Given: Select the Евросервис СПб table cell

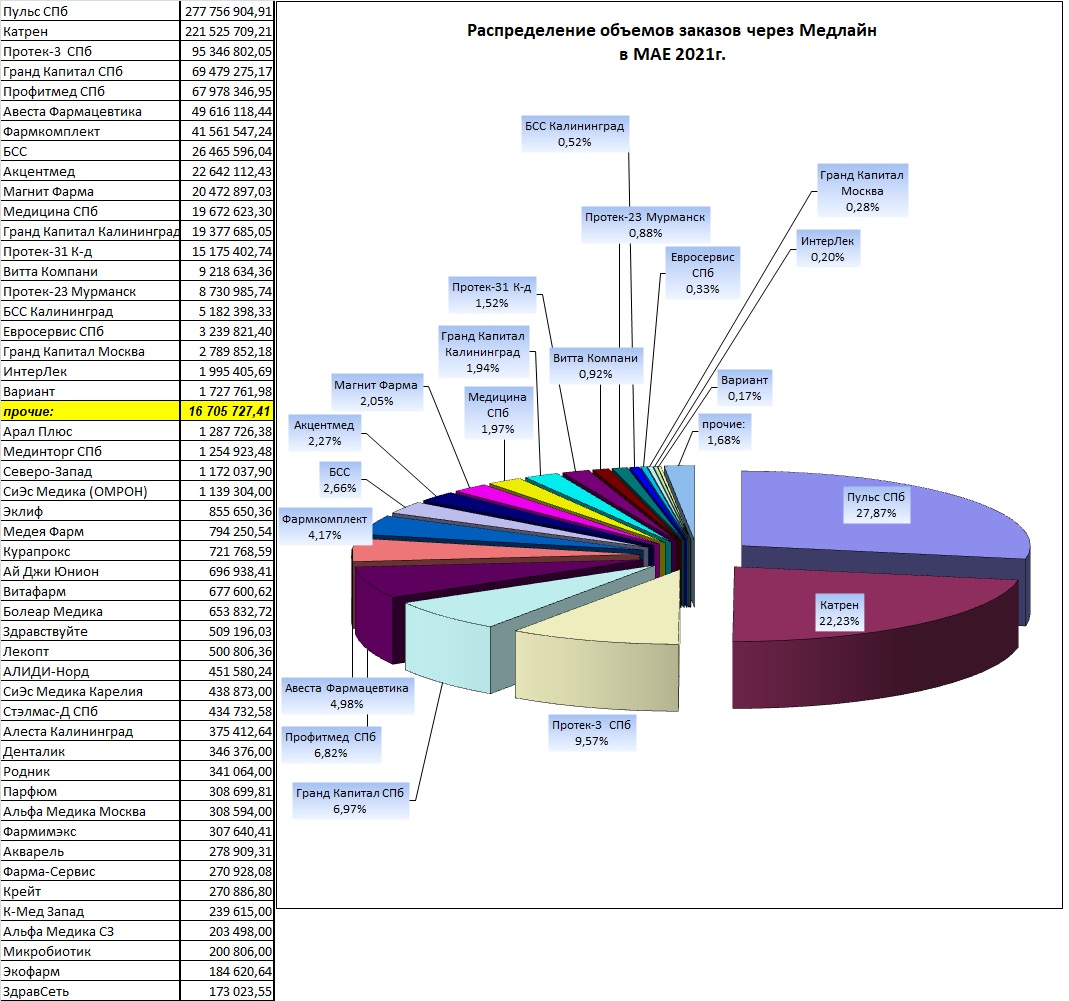Looking at the screenshot, I should [90, 331].
